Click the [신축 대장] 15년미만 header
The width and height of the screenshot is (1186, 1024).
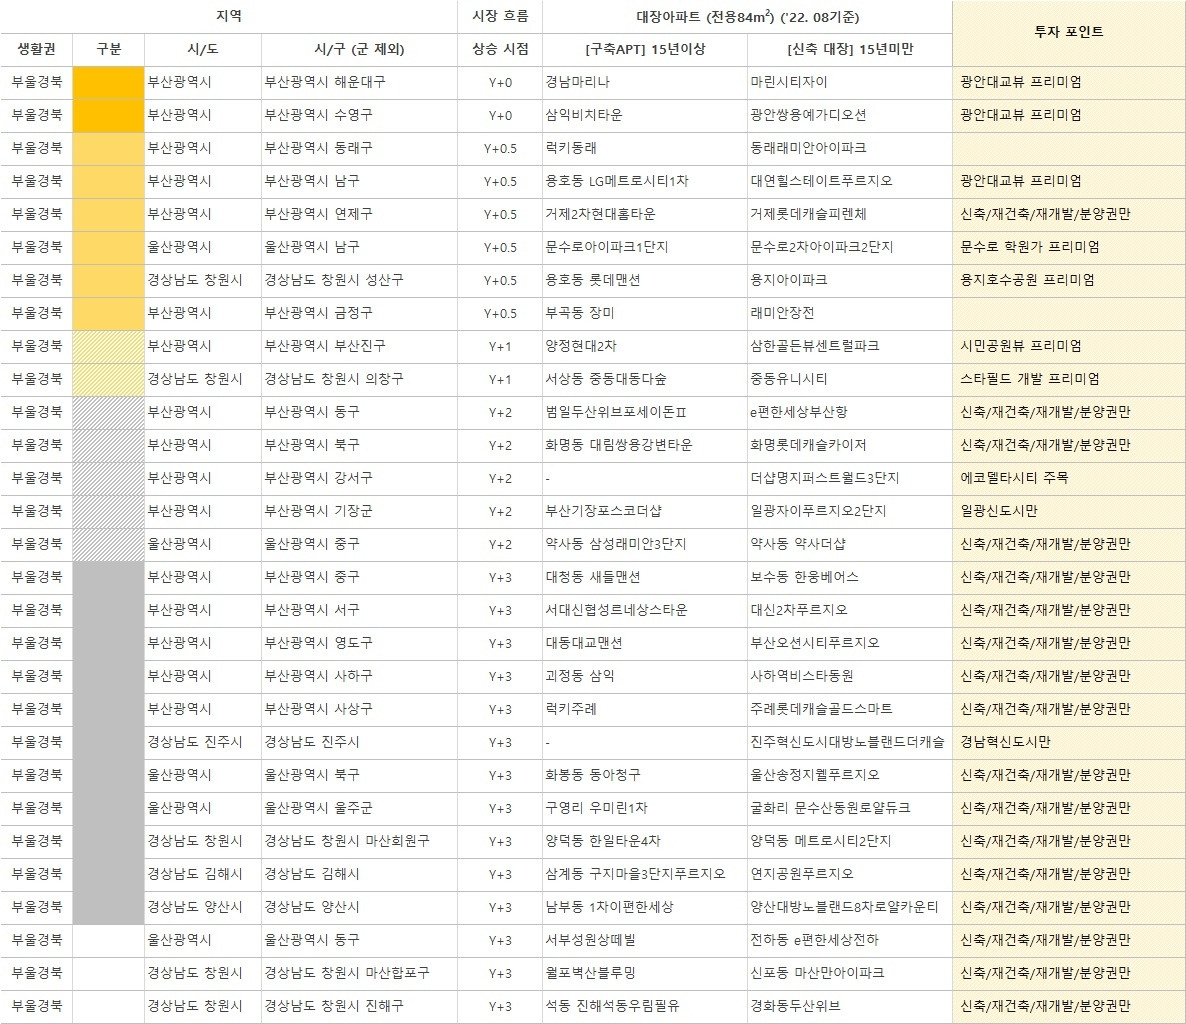click(x=849, y=50)
